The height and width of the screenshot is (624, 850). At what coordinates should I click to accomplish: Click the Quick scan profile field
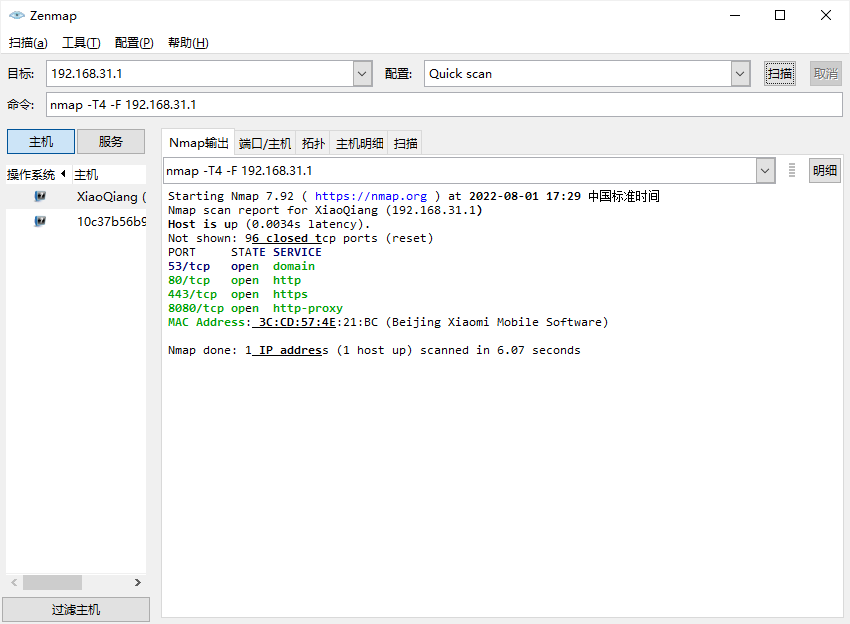[578, 74]
